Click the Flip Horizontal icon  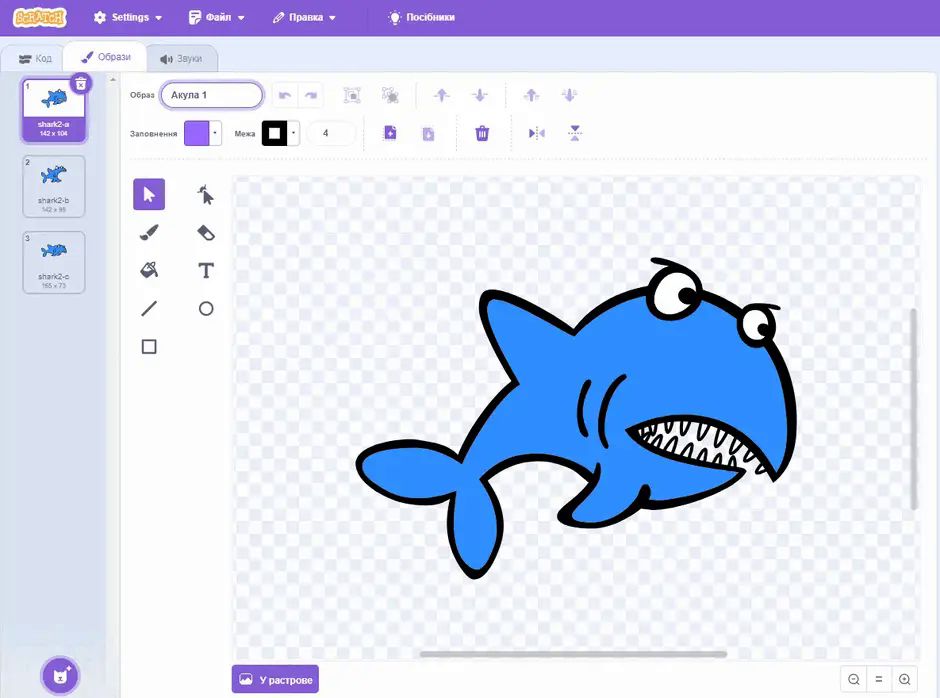tap(537, 133)
